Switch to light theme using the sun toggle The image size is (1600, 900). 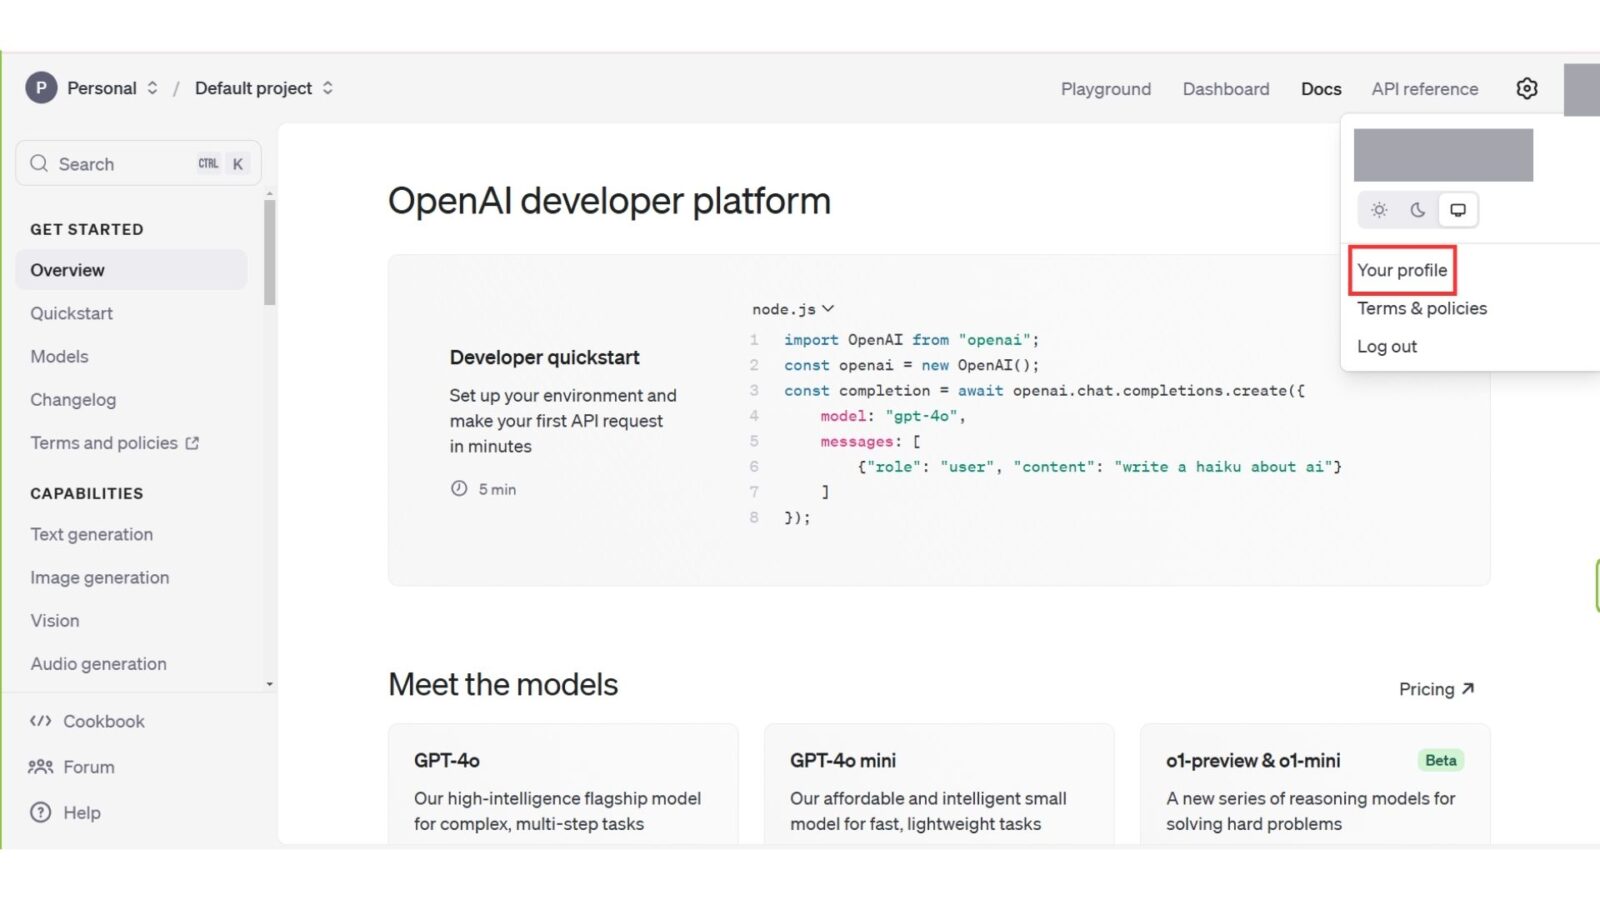(1379, 210)
